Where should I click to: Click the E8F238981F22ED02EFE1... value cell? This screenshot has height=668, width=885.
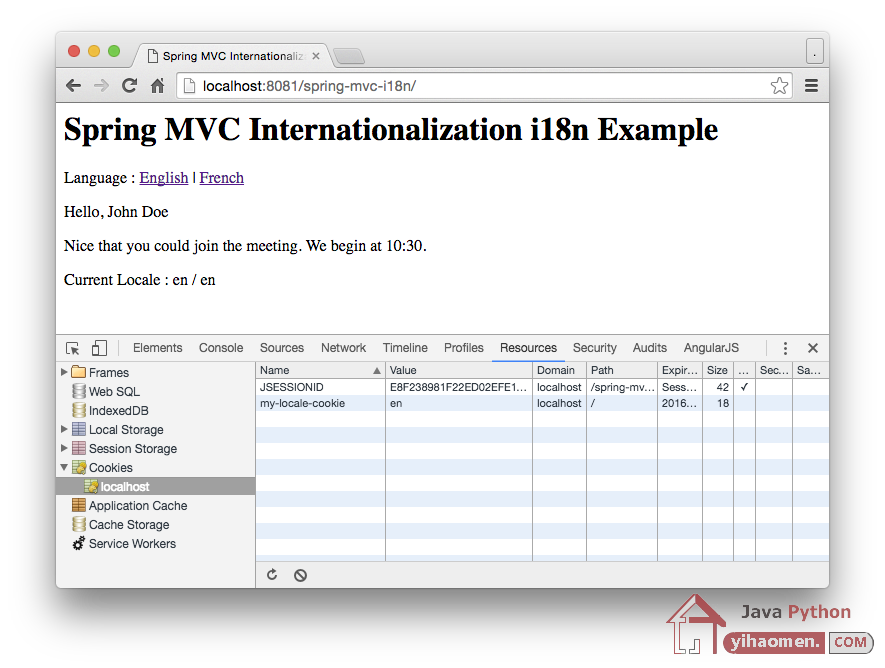tap(458, 387)
